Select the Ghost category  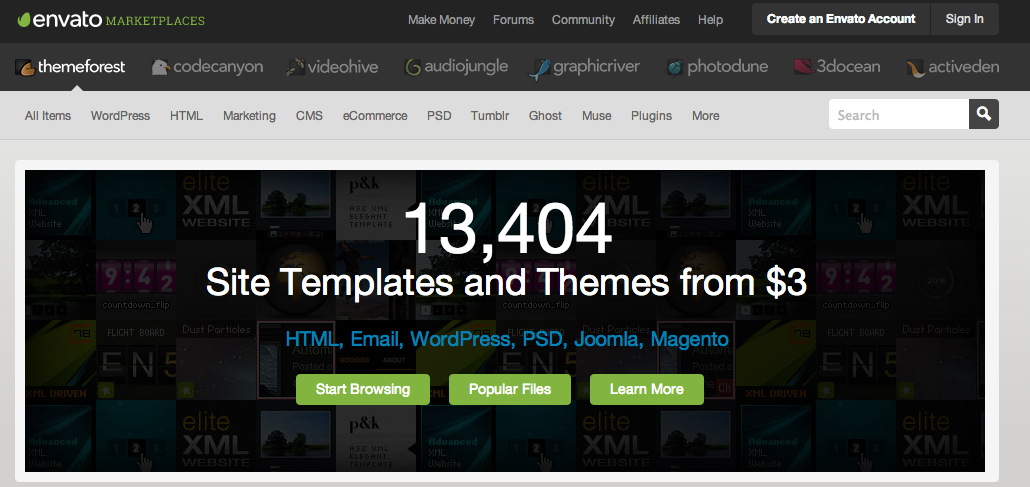click(545, 116)
